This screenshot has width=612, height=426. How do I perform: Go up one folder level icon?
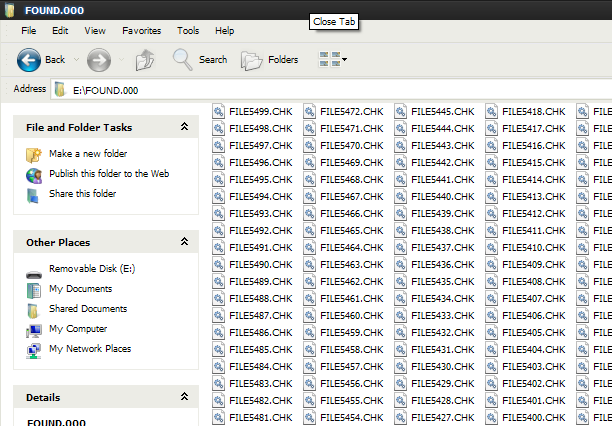click(x=145, y=60)
